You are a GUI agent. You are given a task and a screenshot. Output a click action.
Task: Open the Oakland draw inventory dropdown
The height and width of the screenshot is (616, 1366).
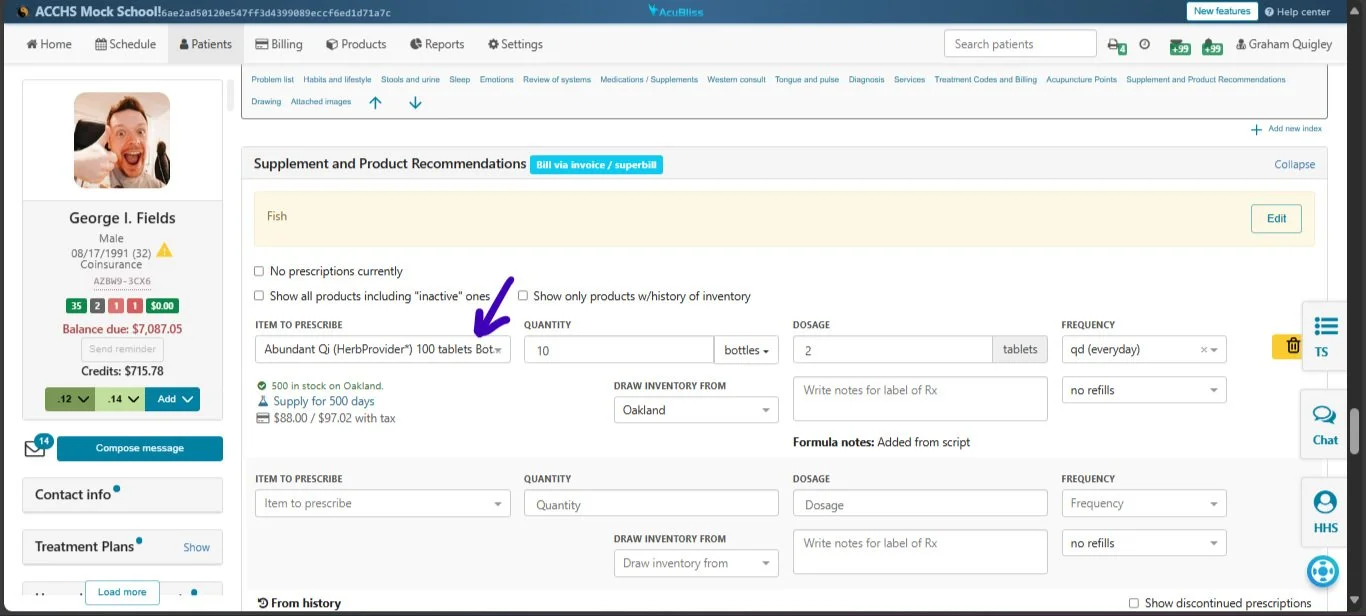point(696,410)
